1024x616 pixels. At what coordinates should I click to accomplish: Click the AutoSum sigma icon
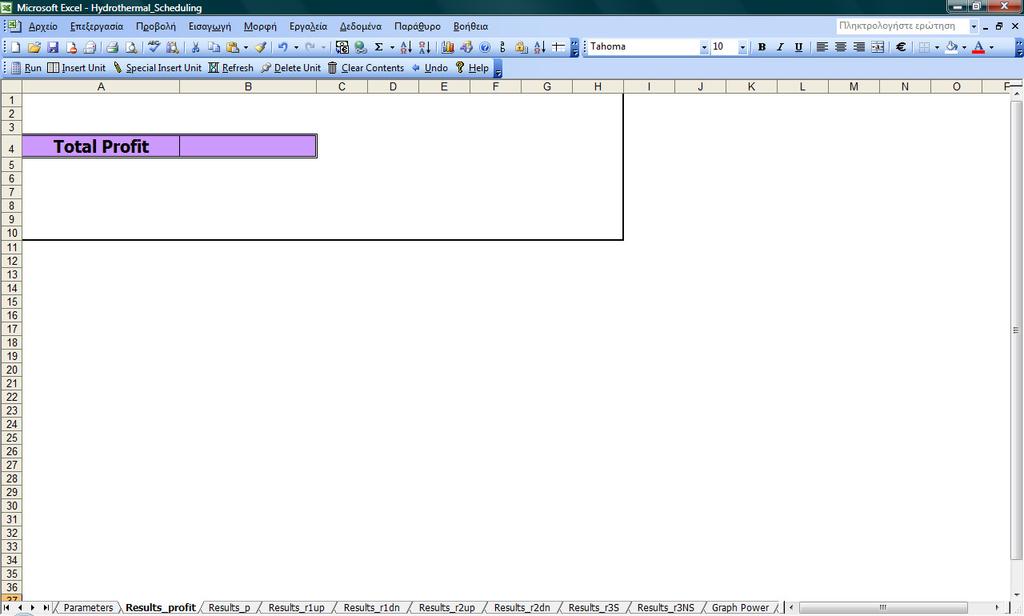[x=379, y=47]
